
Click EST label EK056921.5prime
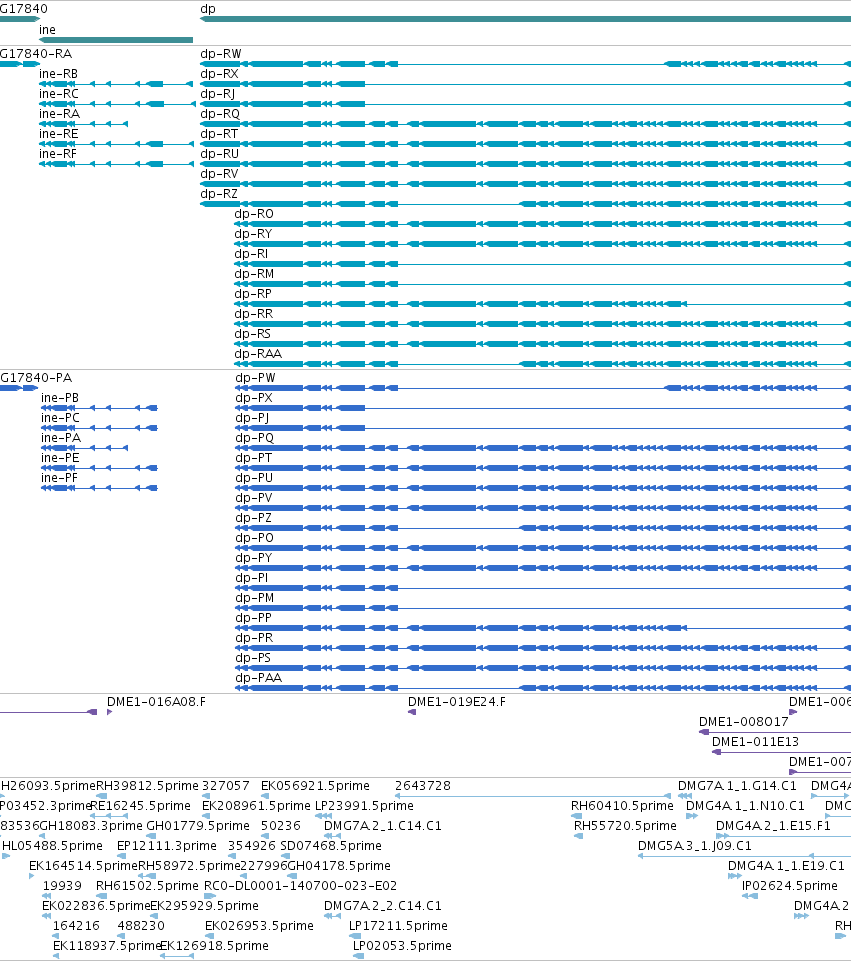point(316,786)
